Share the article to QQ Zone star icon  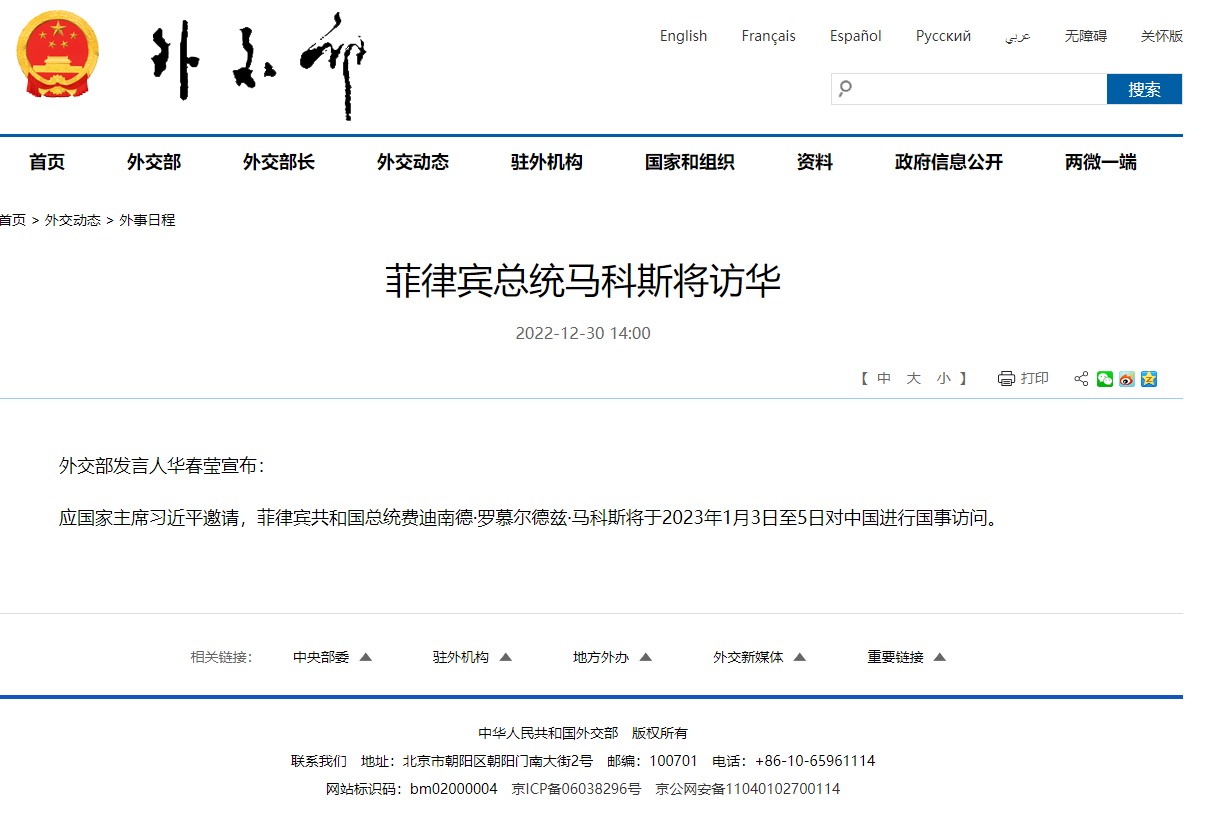(x=1149, y=379)
